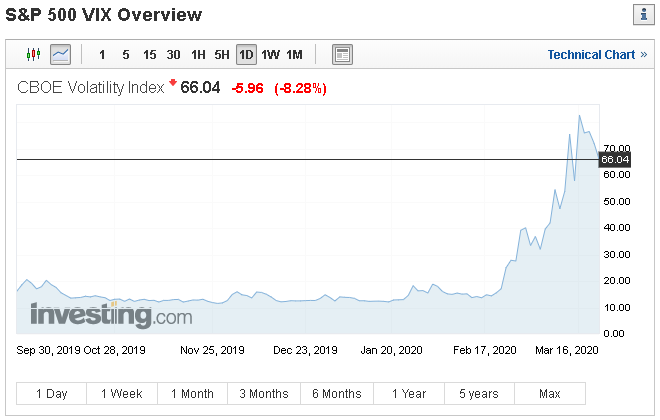Viewport: 660px width, 420px height.
Task: Show the Max range
Action: [x=550, y=394]
